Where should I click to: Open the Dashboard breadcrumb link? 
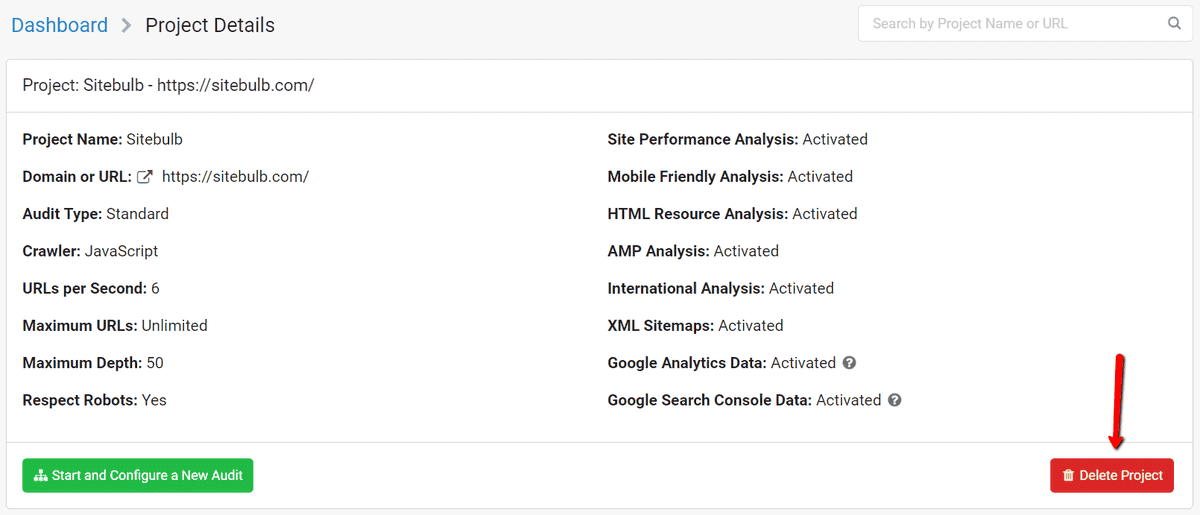point(59,25)
